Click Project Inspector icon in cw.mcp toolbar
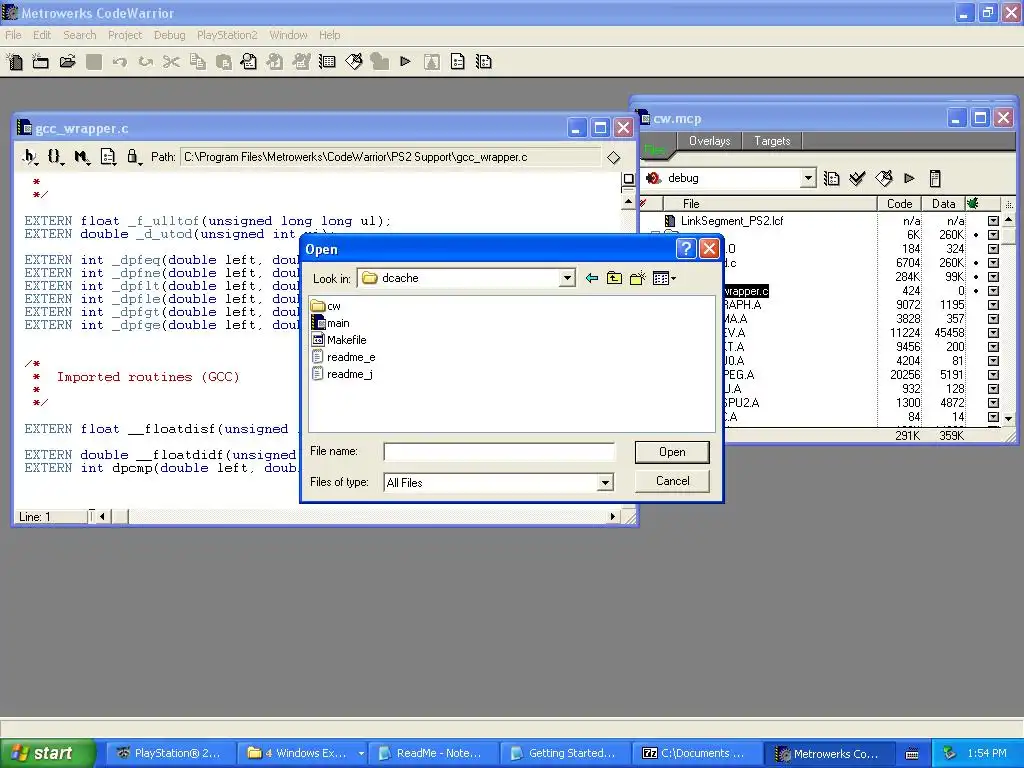The width and height of the screenshot is (1024, 768). click(x=935, y=178)
